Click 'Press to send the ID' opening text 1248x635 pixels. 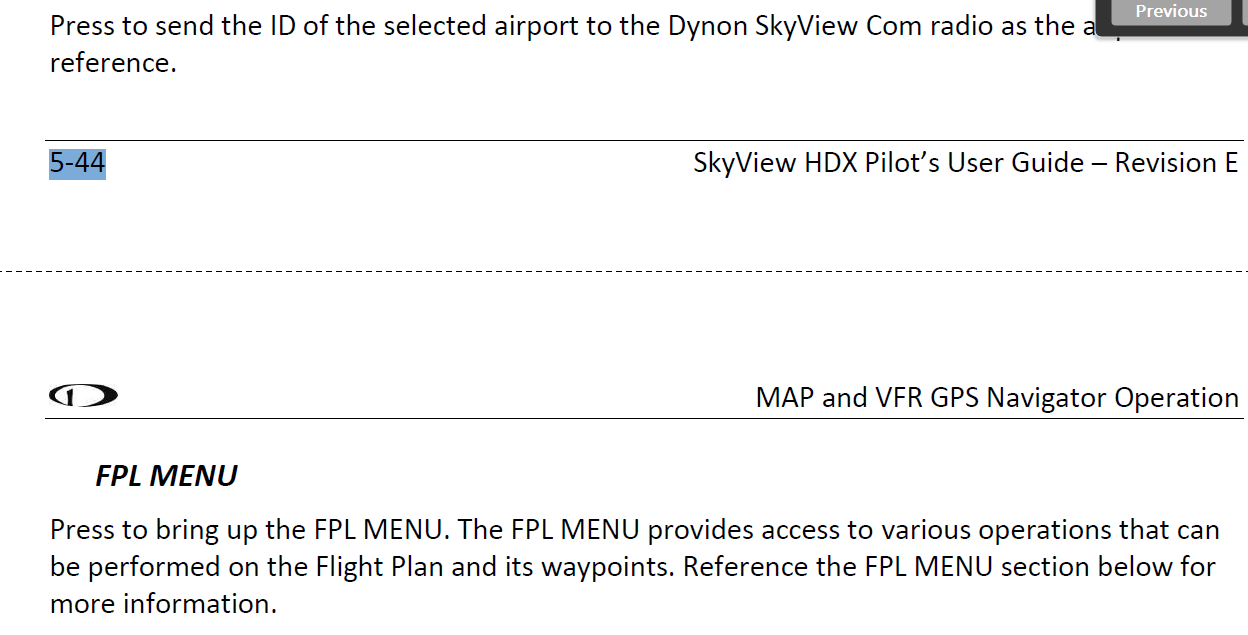click(x=172, y=25)
